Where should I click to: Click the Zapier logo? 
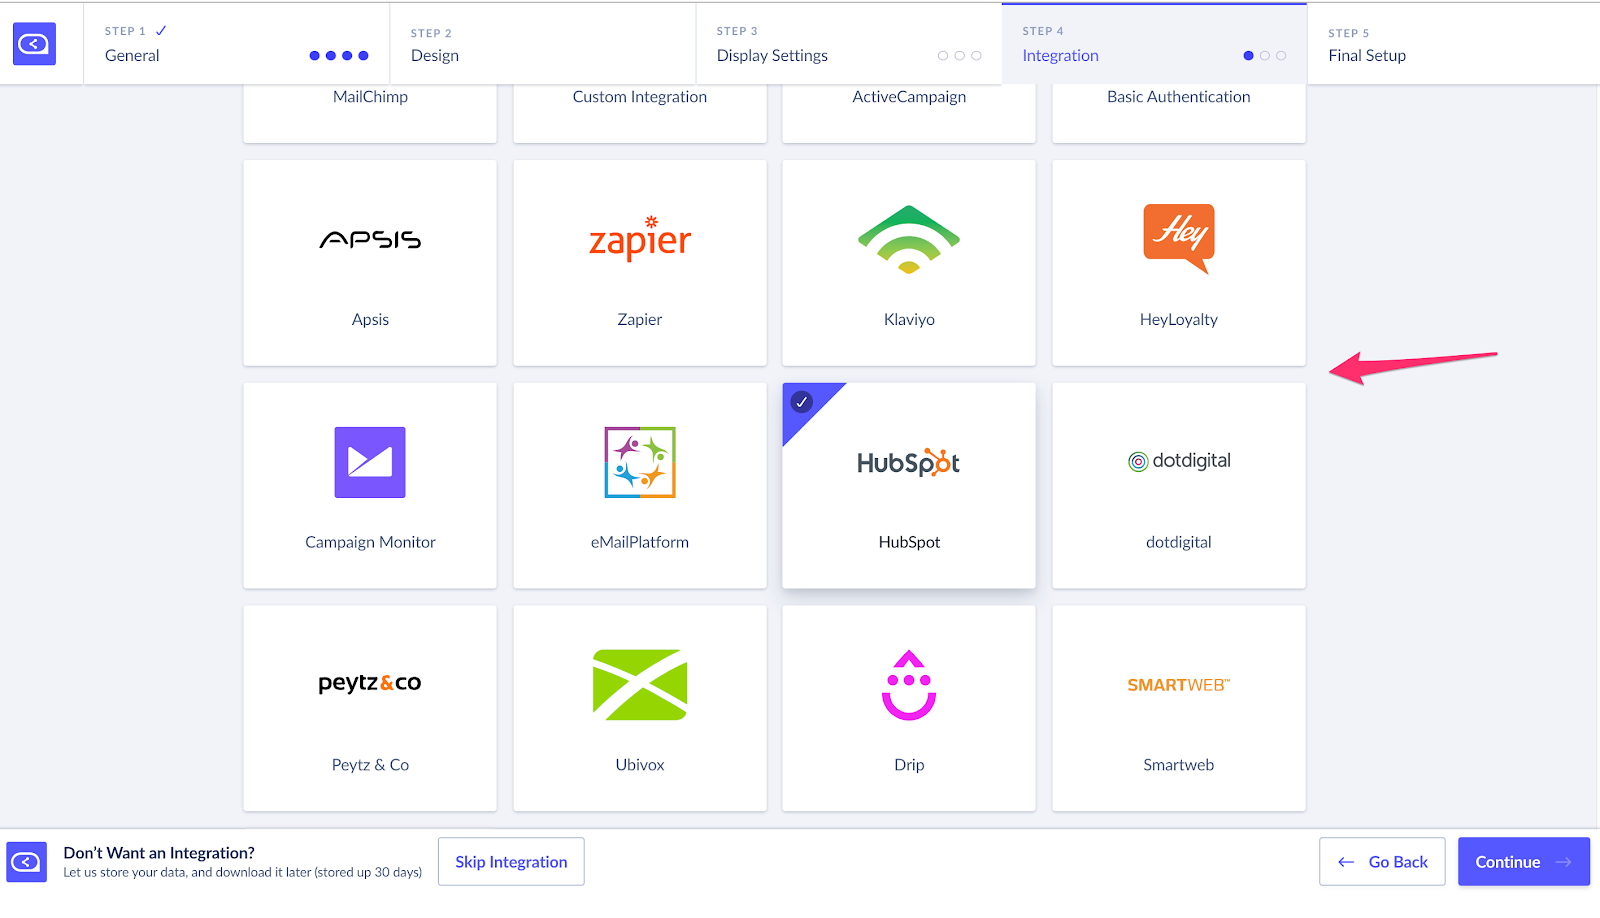click(x=640, y=239)
